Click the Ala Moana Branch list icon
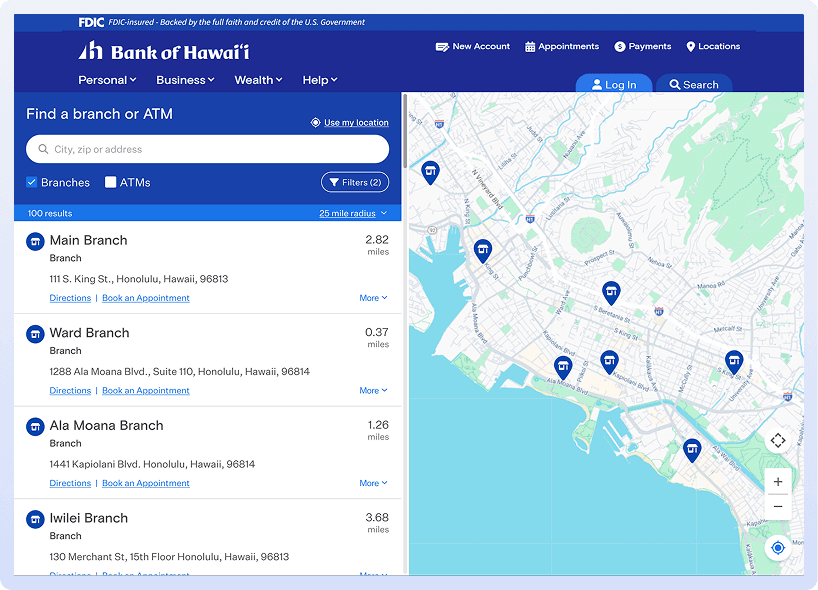 [35, 427]
